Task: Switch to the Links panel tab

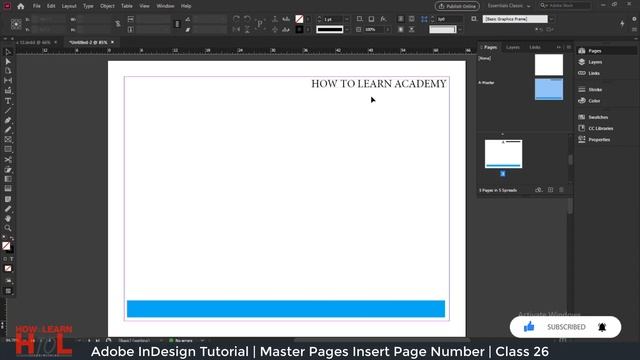Action: click(535, 47)
